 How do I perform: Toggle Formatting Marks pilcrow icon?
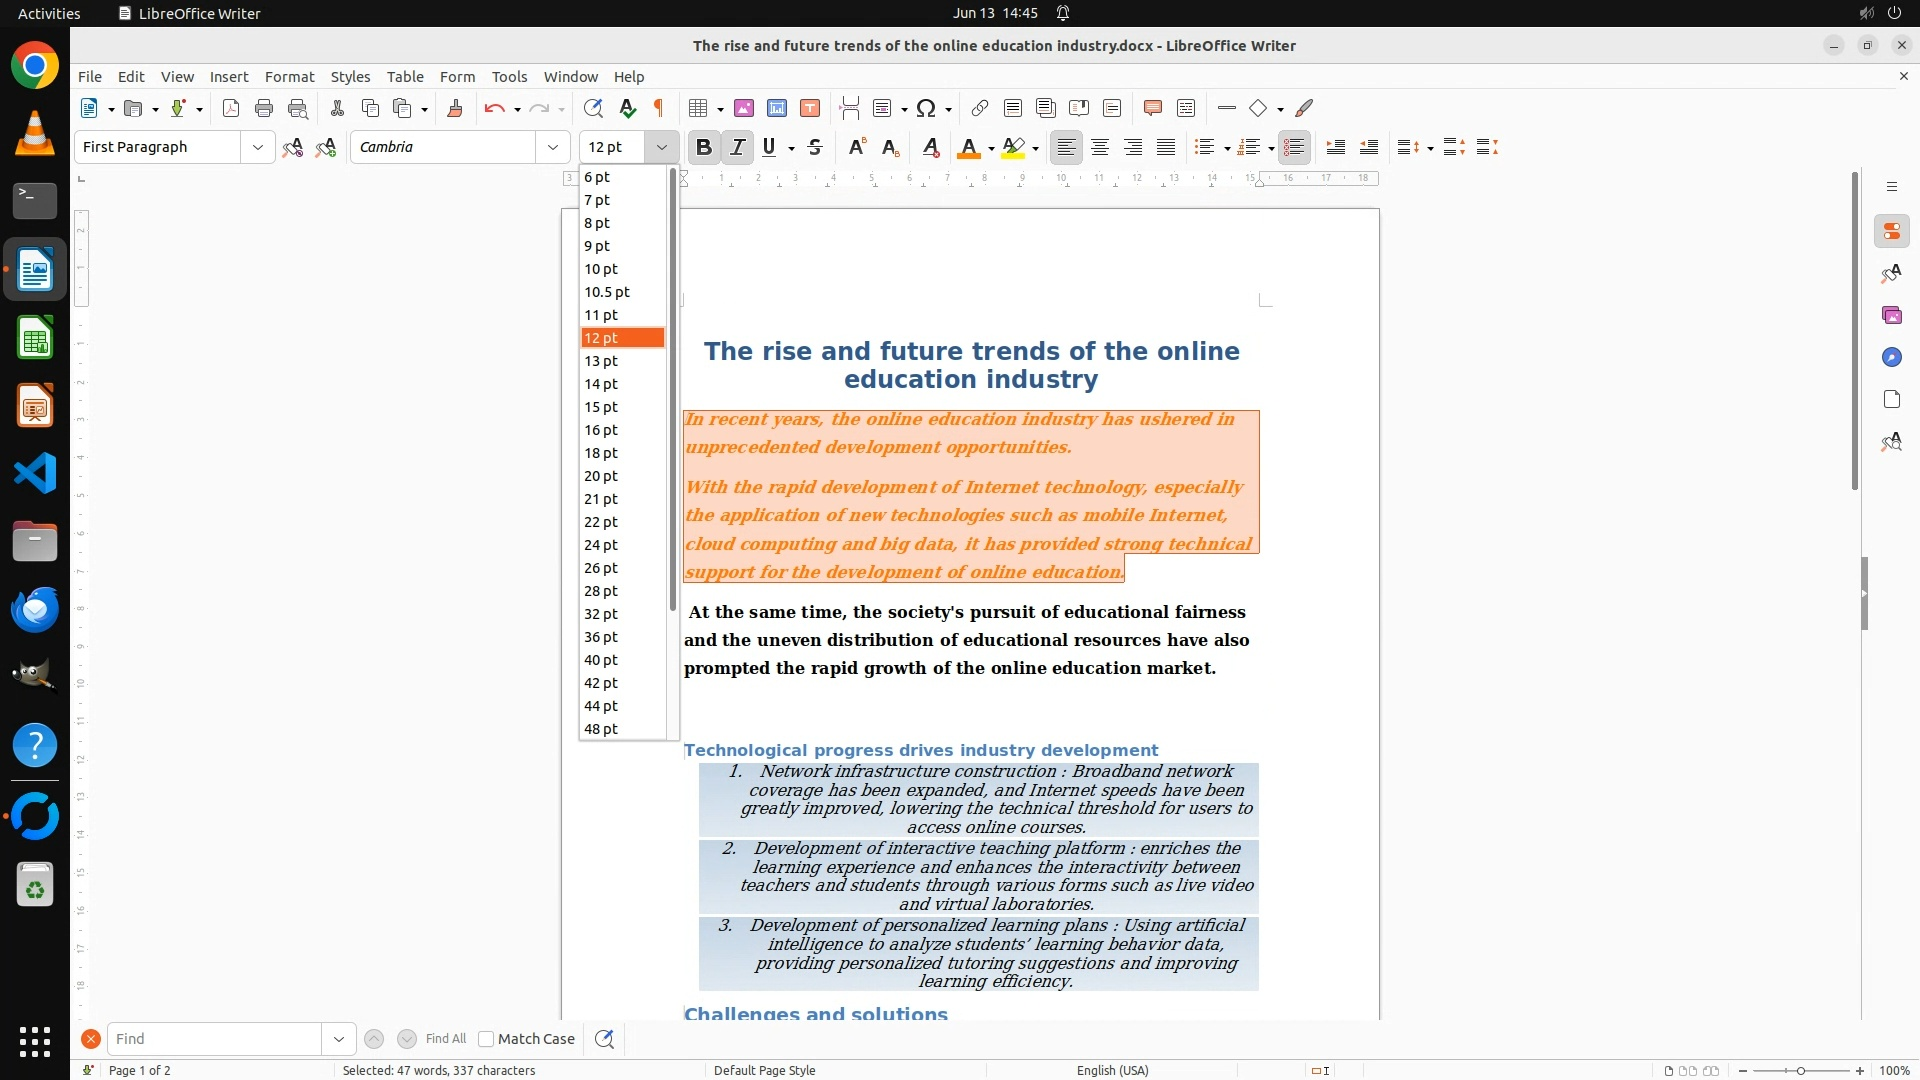659,109
